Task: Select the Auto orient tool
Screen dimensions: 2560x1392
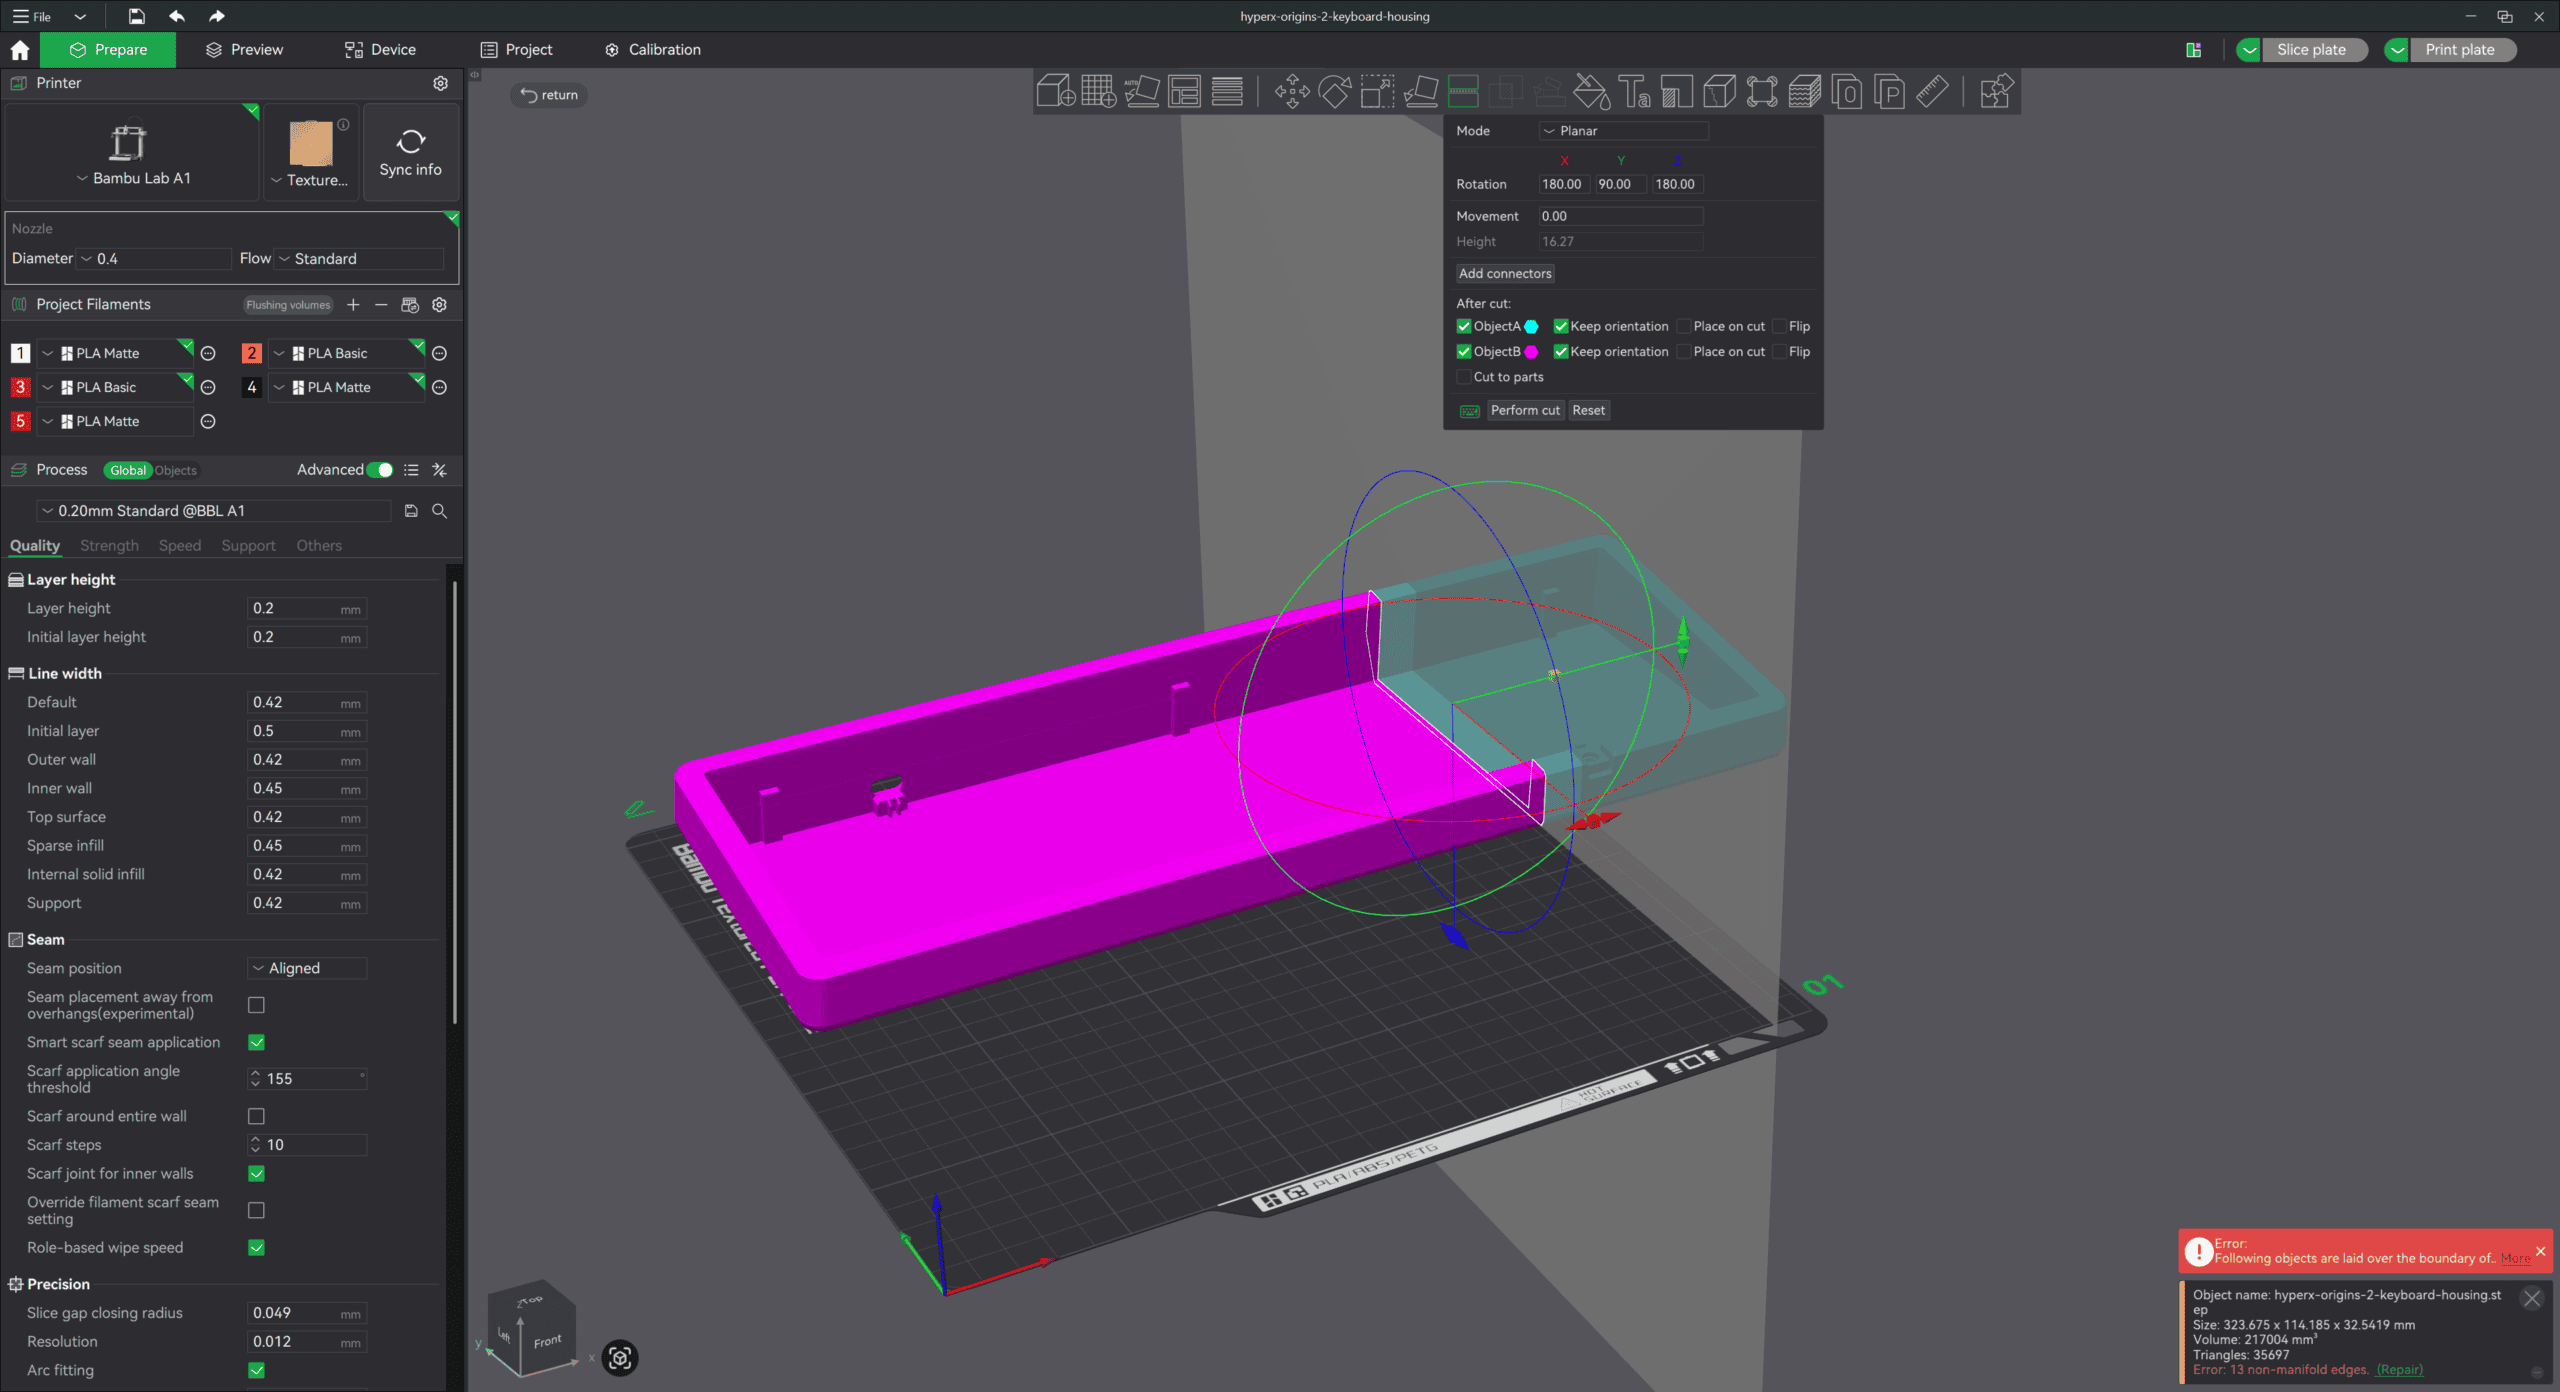Action: [1141, 92]
